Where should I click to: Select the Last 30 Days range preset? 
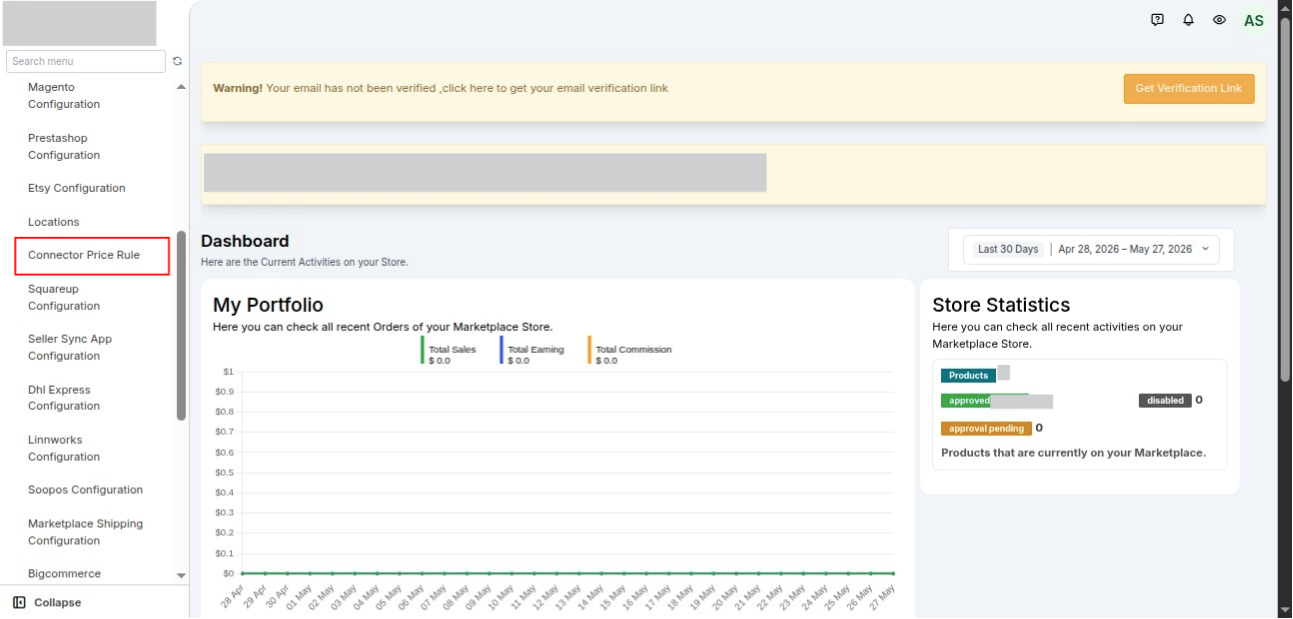coord(1008,249)
